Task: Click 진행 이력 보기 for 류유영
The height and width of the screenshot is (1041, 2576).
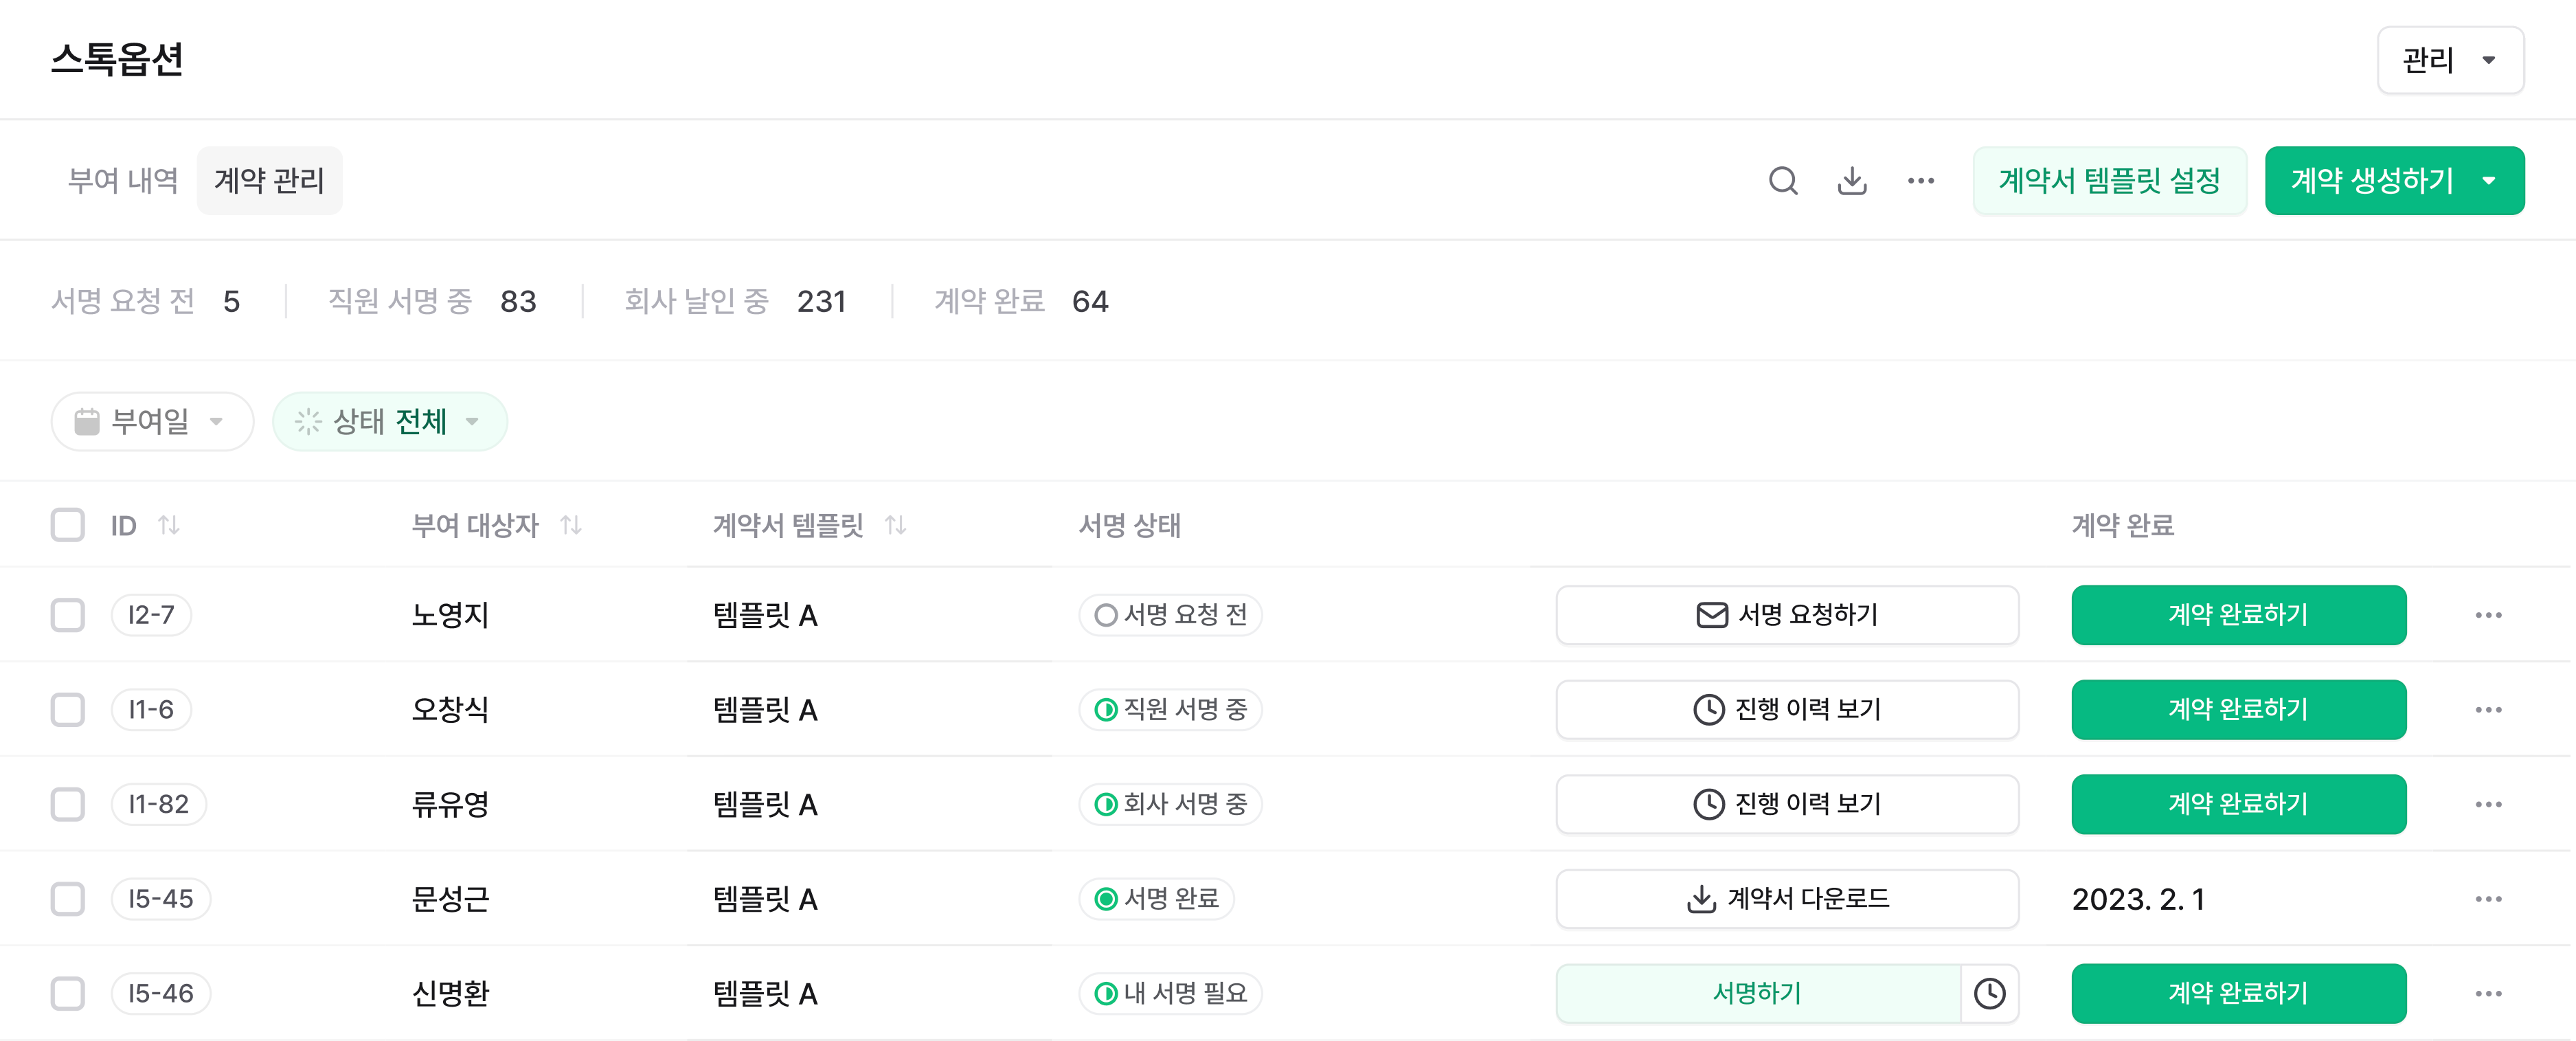Action: [x=1787, y=804]
